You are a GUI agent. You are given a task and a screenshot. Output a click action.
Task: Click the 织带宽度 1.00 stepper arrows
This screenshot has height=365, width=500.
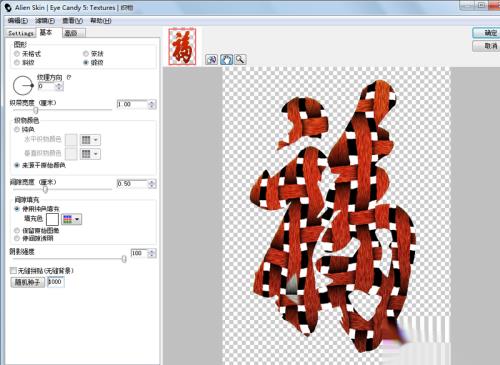click(152, 104)
